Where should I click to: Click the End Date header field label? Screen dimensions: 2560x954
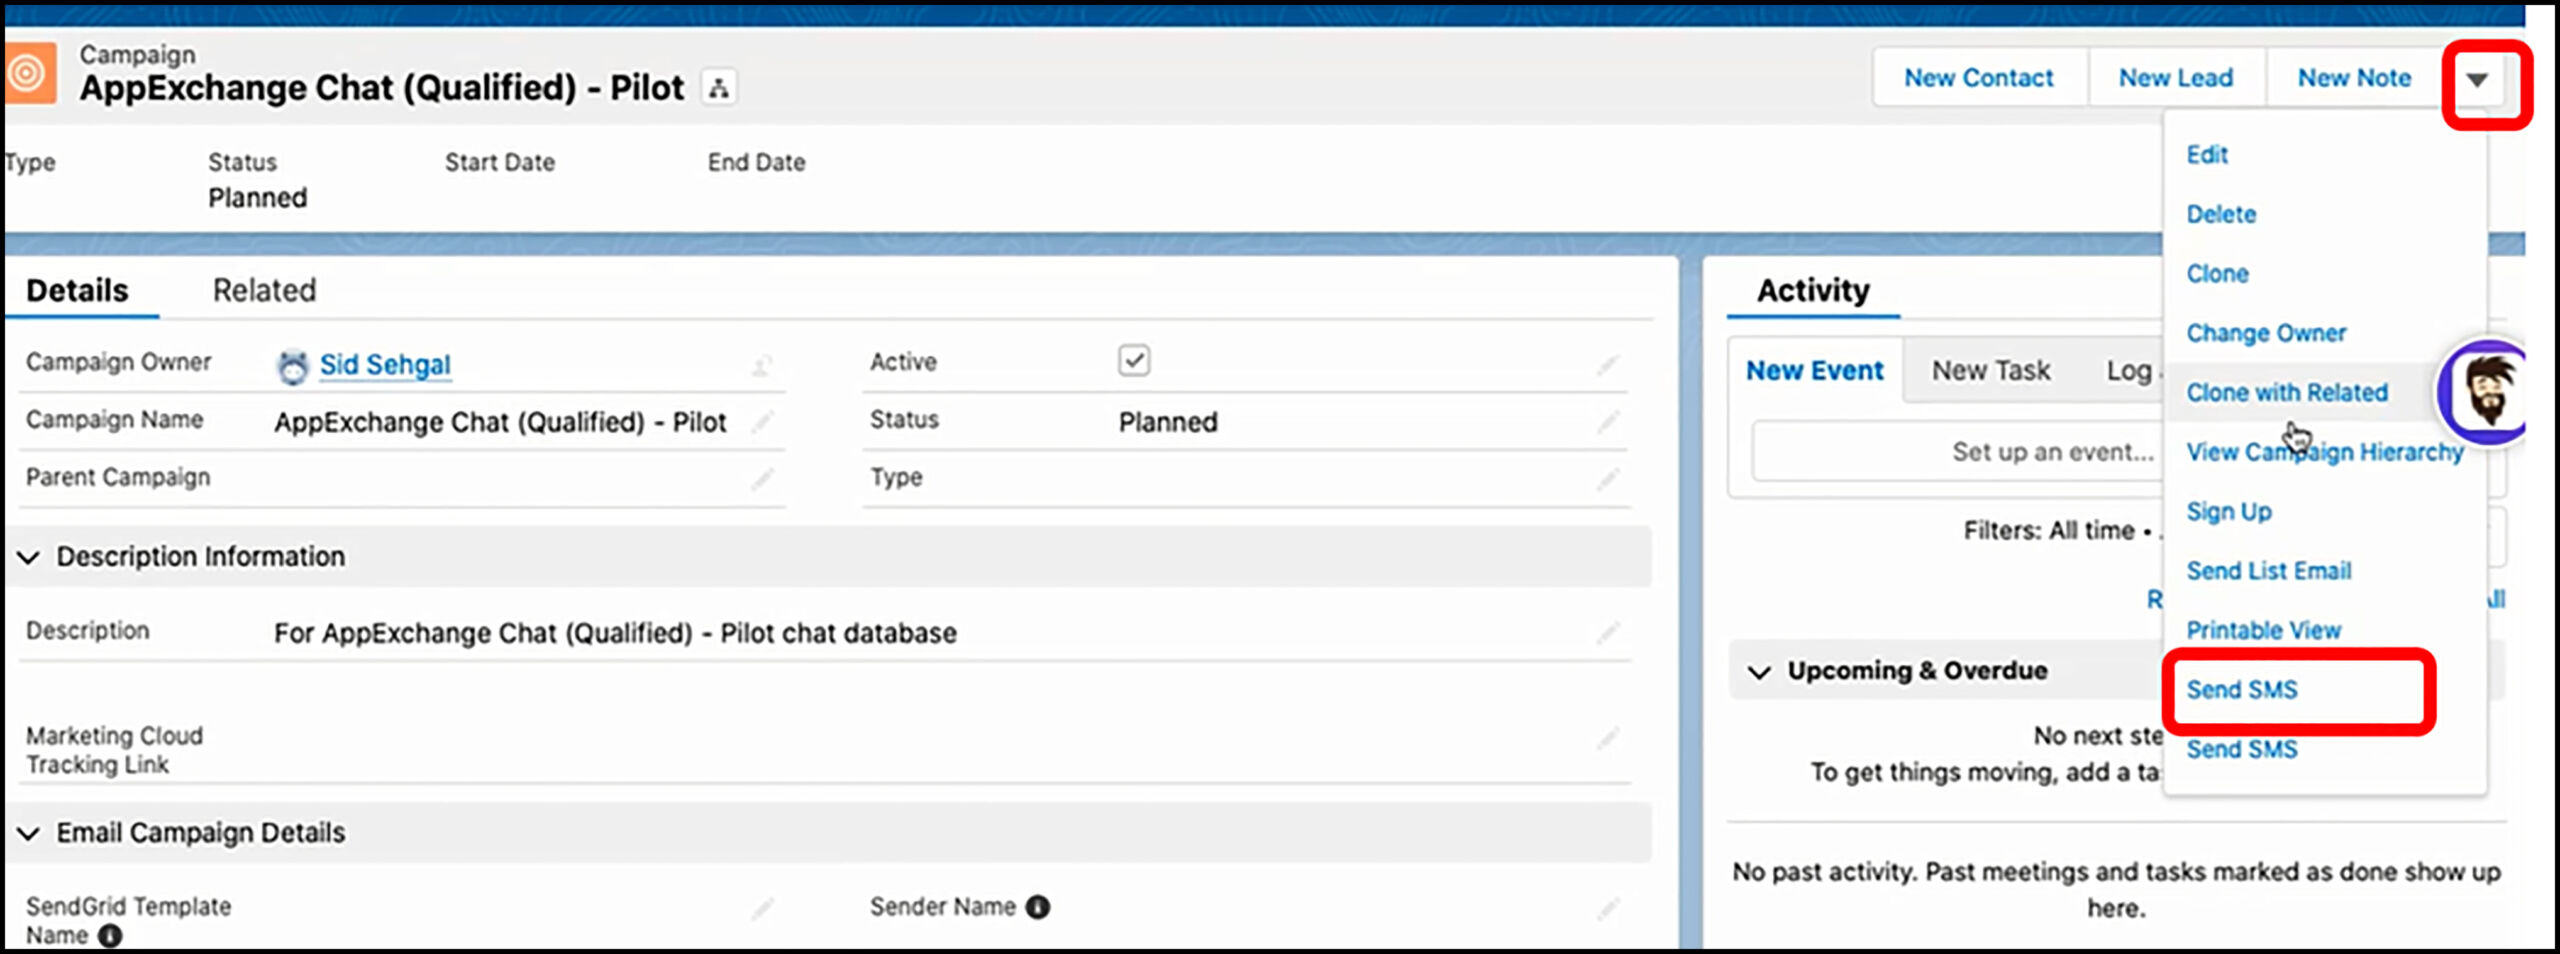click(x=757, y=162)
